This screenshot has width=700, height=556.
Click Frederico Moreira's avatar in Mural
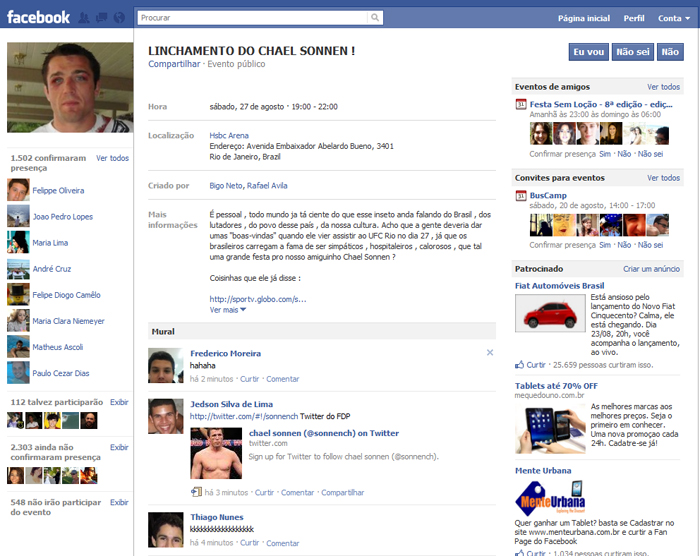coord(166,366)
